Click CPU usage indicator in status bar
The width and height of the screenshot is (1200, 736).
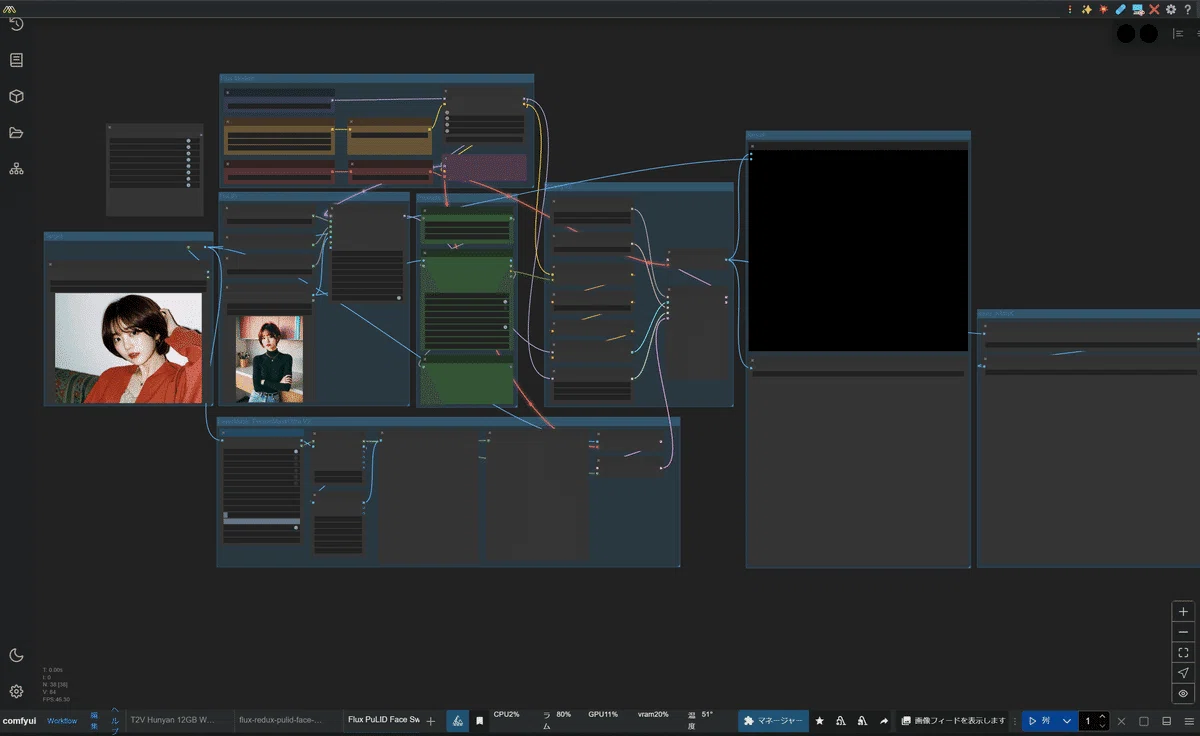[x=506, y=715]
